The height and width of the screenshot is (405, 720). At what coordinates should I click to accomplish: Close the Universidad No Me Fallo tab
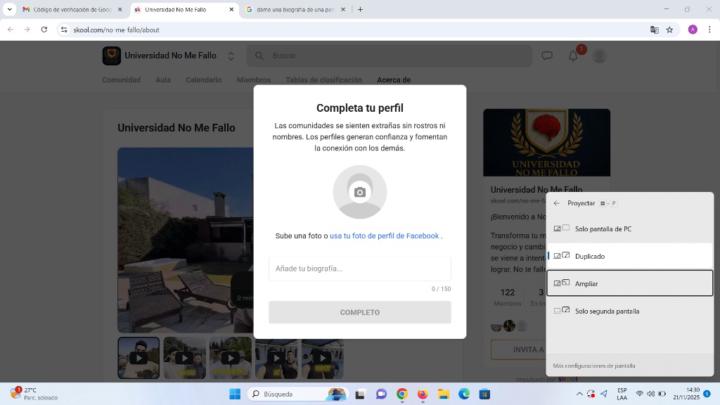231,9
